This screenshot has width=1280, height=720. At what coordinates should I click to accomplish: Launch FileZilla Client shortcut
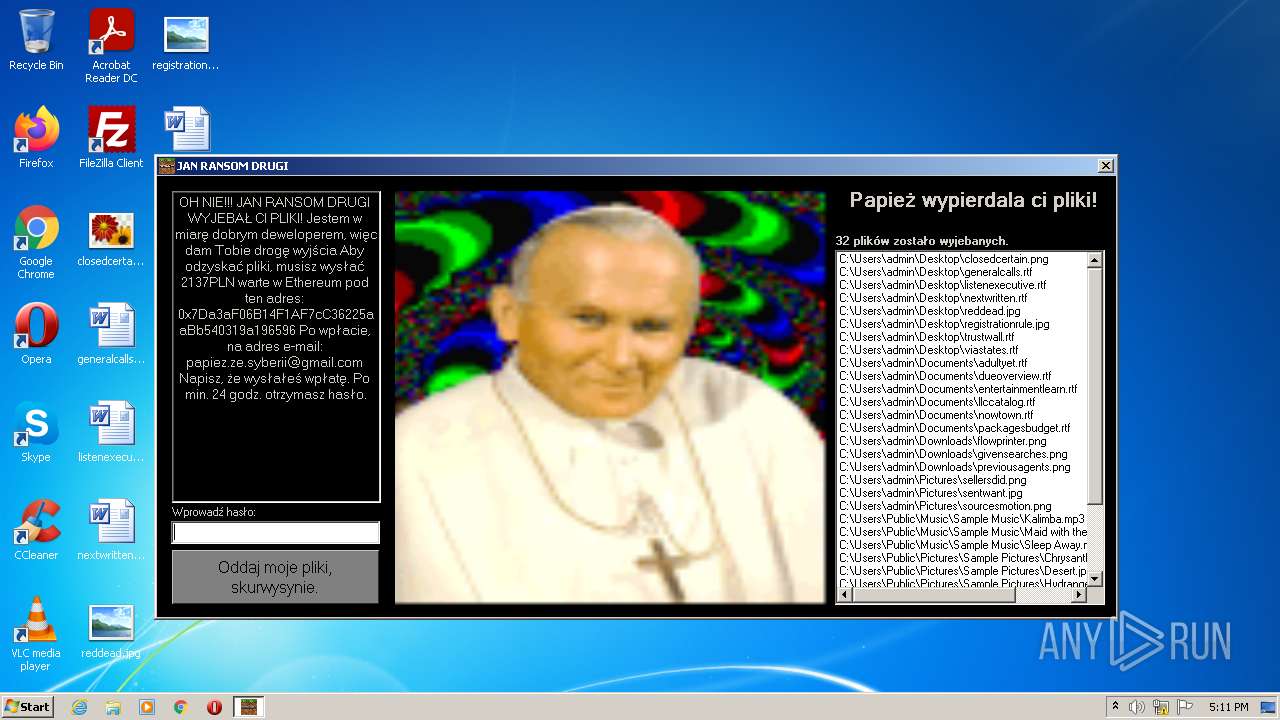click(111, 137)
